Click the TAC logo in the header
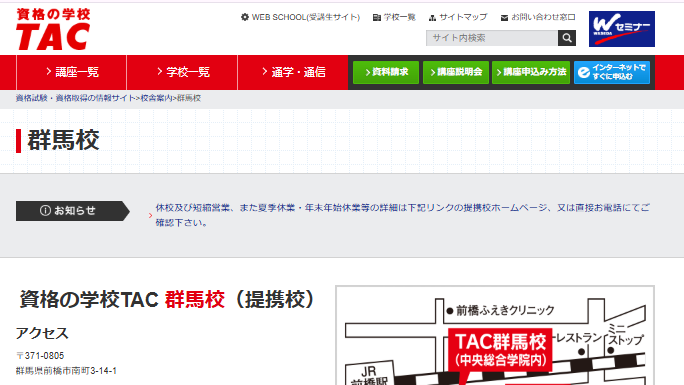684x385 pixels. [53, 29]
